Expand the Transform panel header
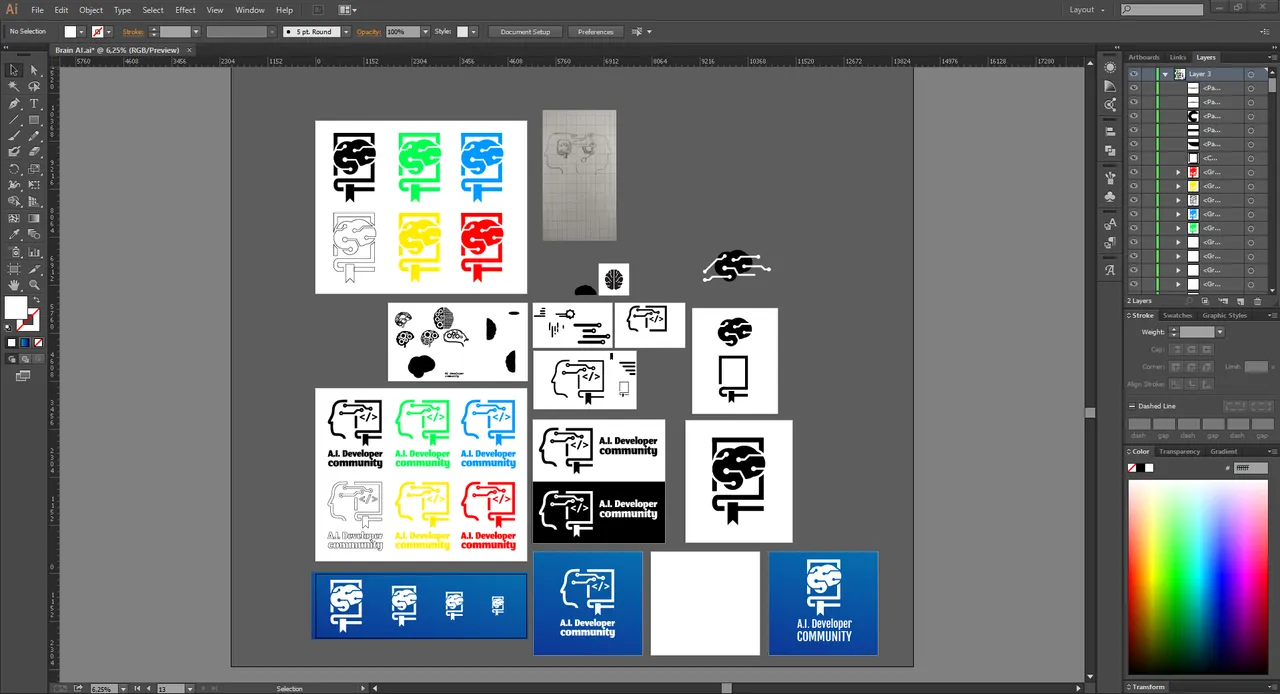 pyautogui.click(x=1148, y=687)
